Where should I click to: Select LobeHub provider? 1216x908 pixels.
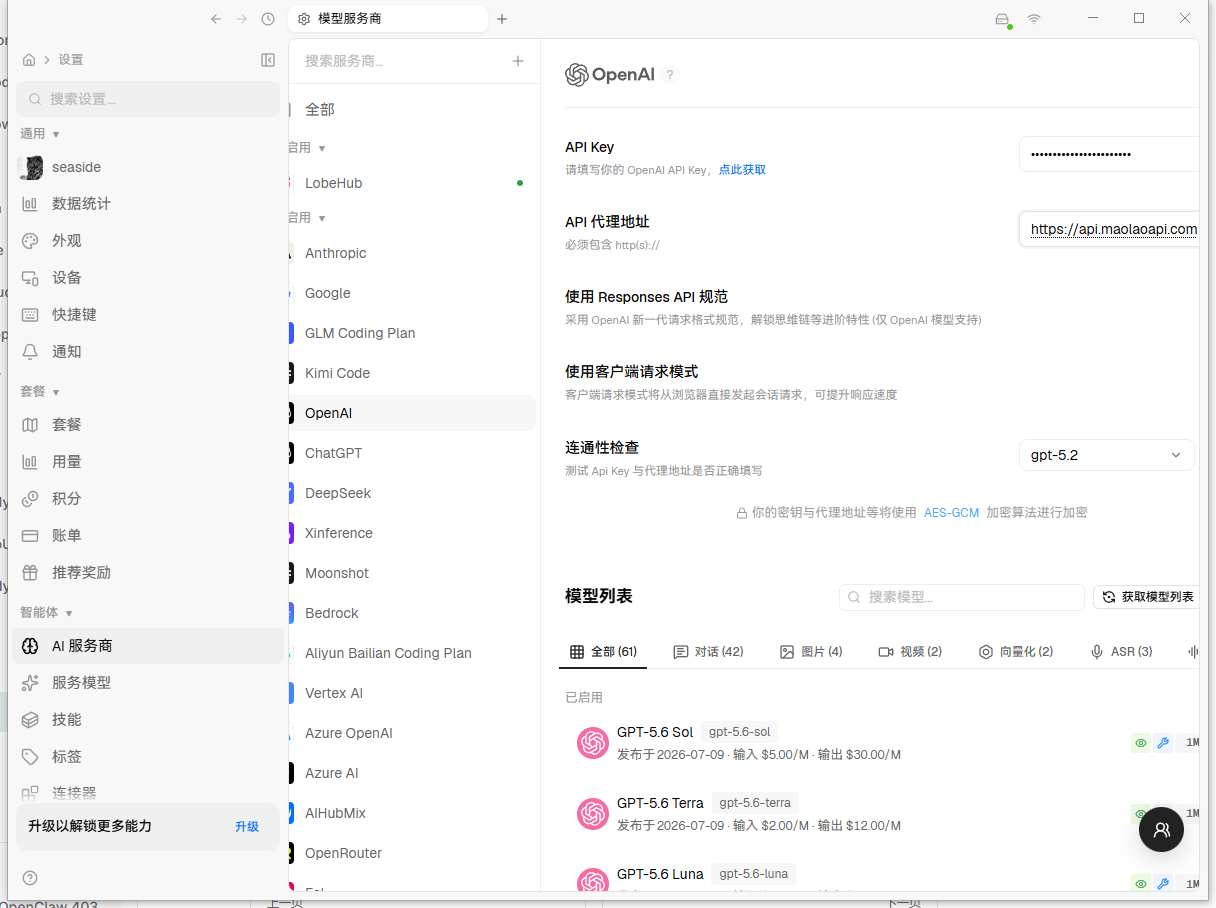[x=412, y=183]
